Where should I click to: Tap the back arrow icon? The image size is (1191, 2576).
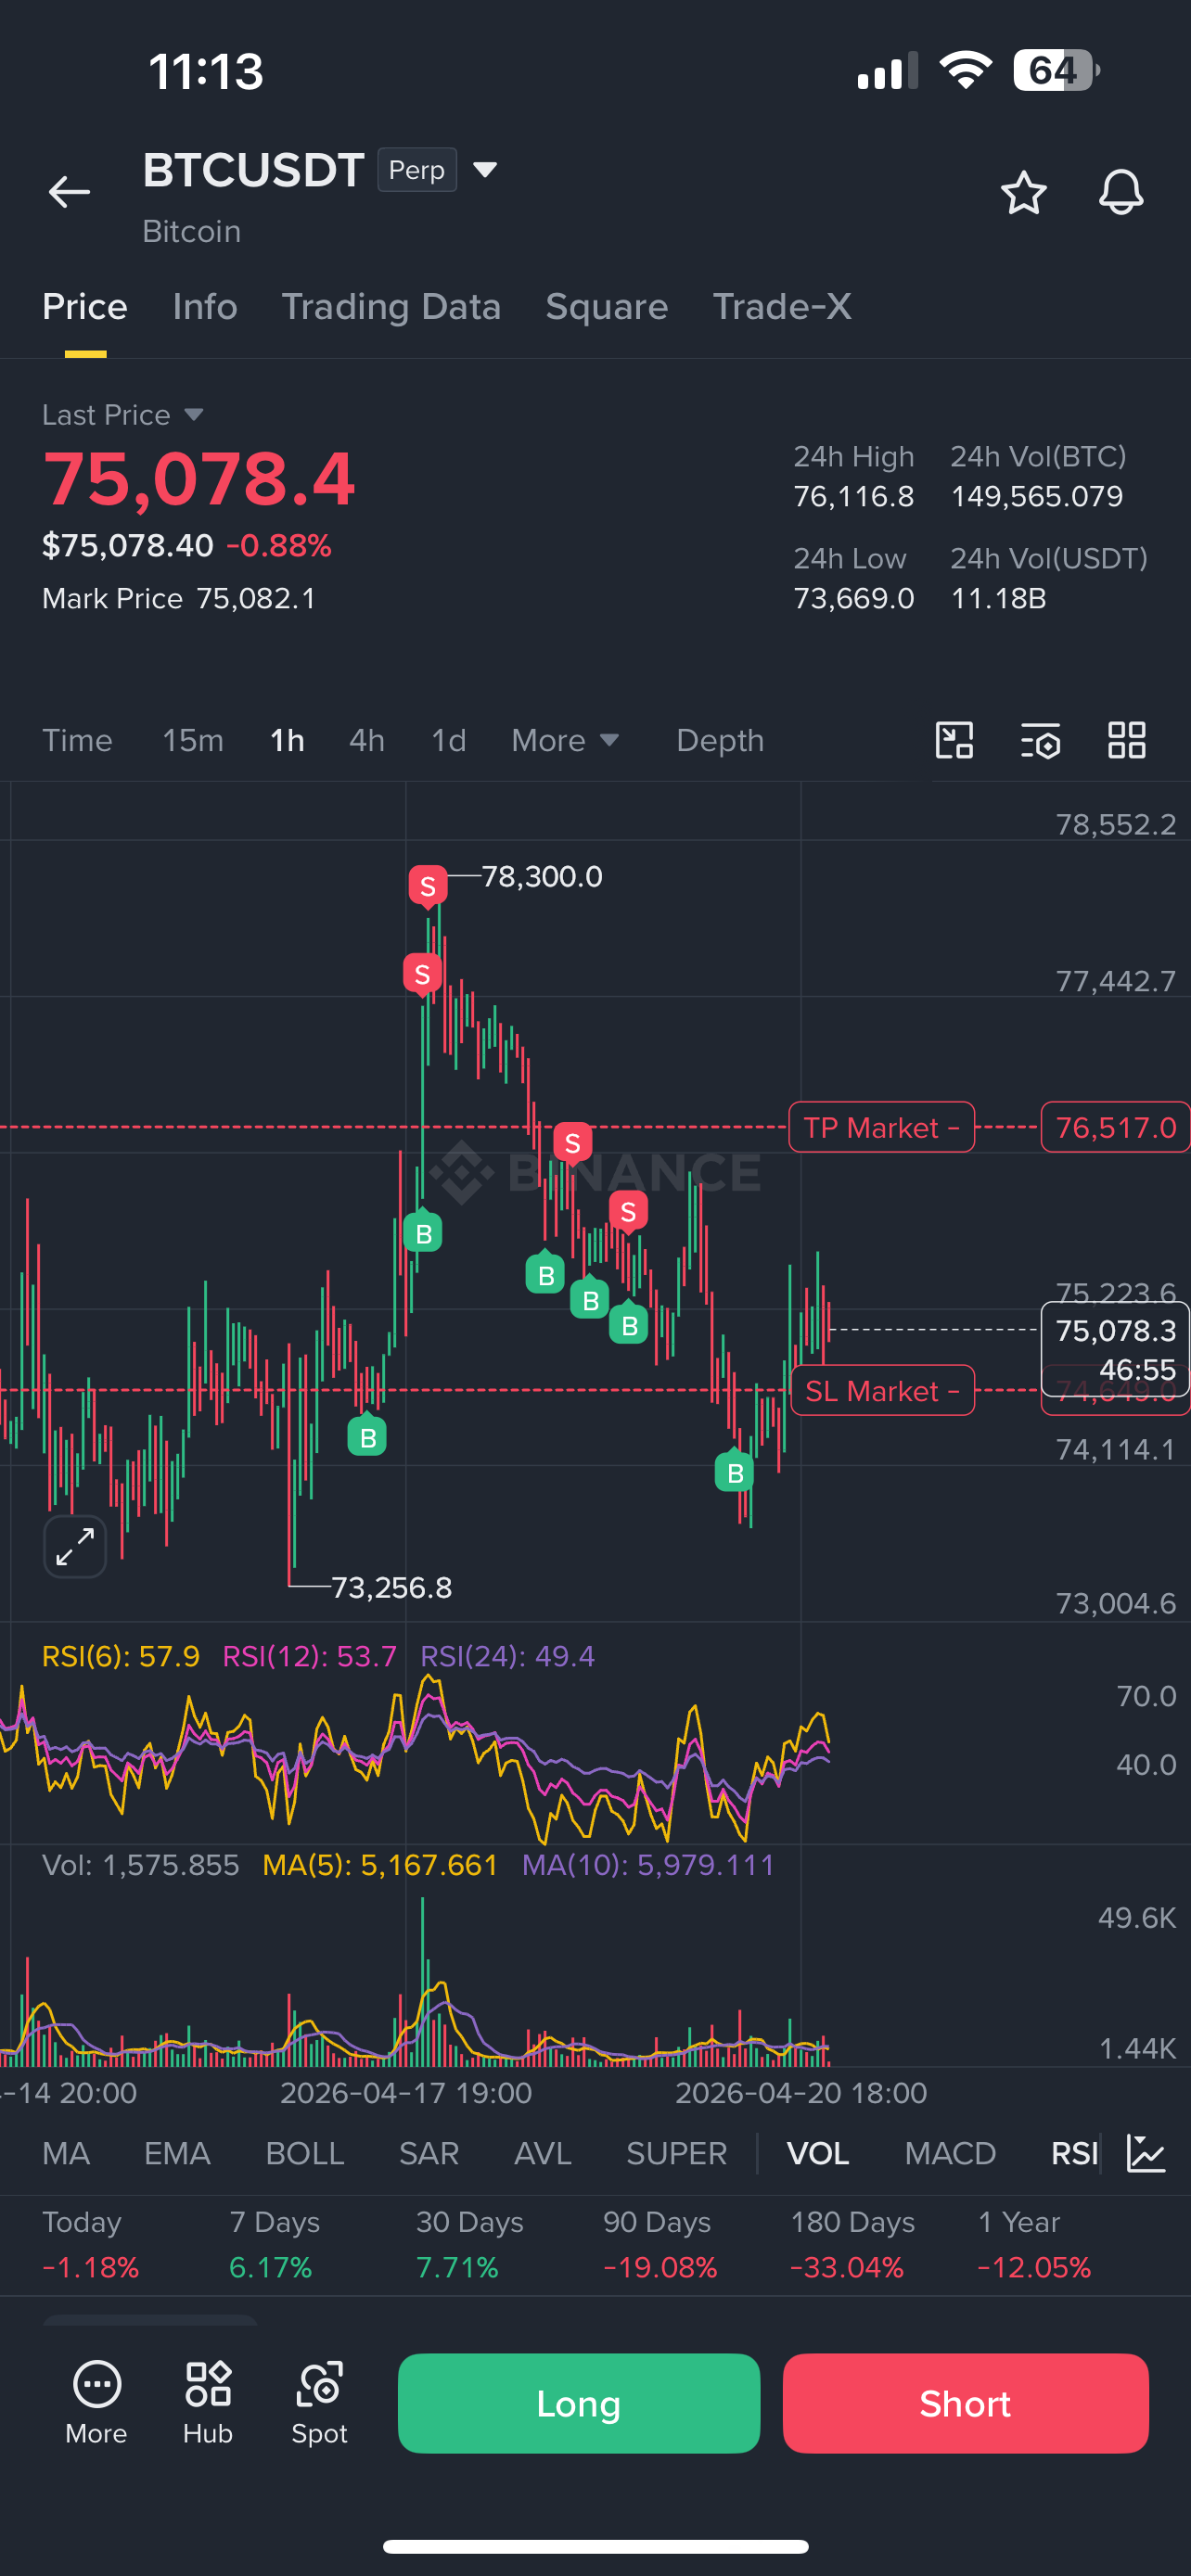click(69, 192)
